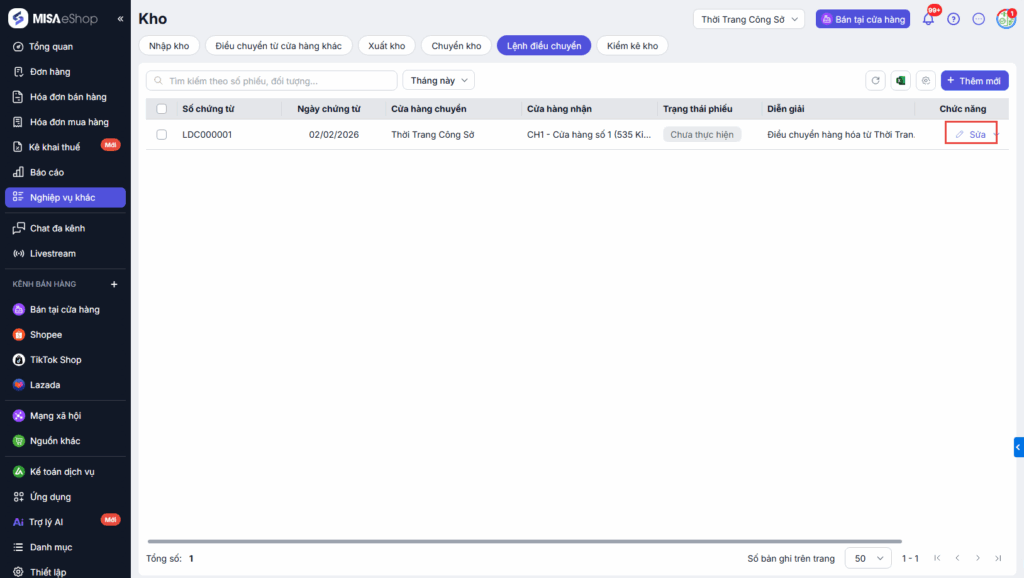This screenshot has height=578, width=1024.
Task: Expand the right side panel arrow
Action: [1019, 447]
